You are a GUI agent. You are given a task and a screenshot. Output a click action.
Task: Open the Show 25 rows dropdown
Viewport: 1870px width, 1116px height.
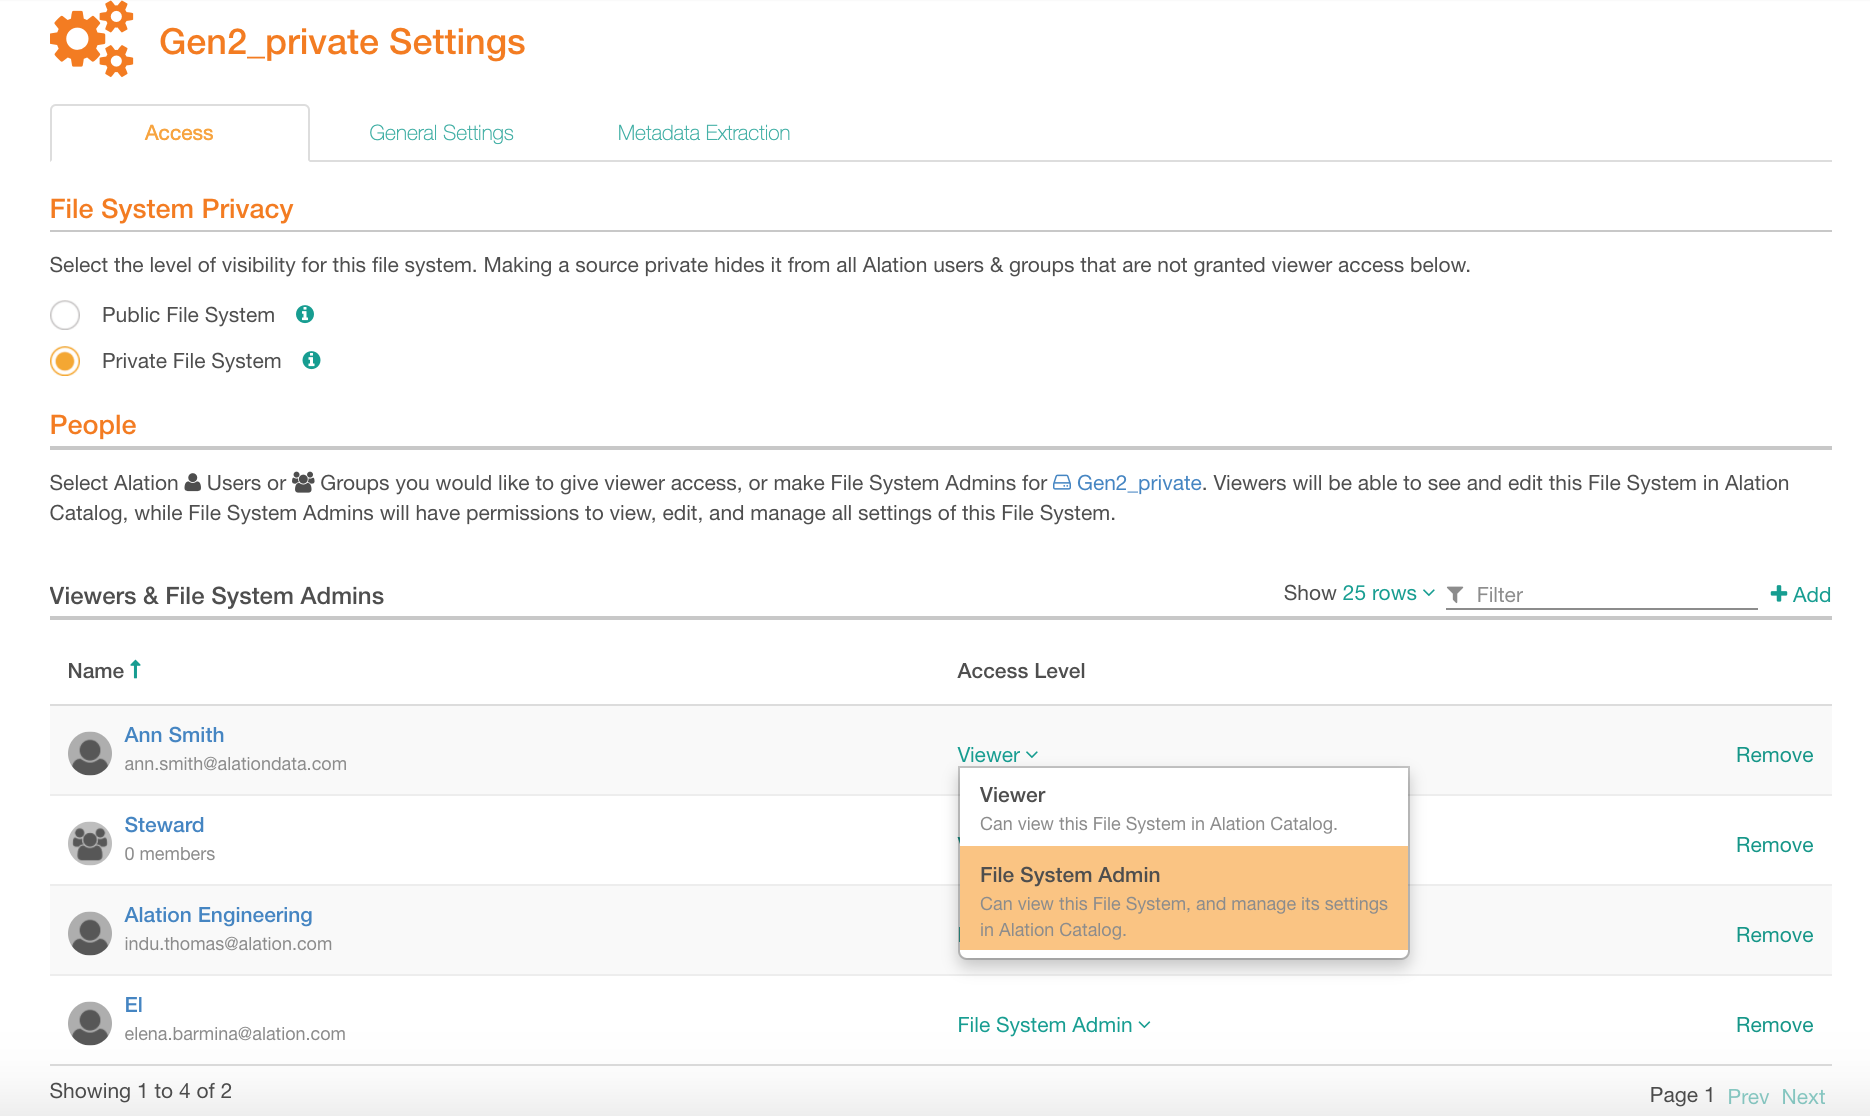(1388, 593)
